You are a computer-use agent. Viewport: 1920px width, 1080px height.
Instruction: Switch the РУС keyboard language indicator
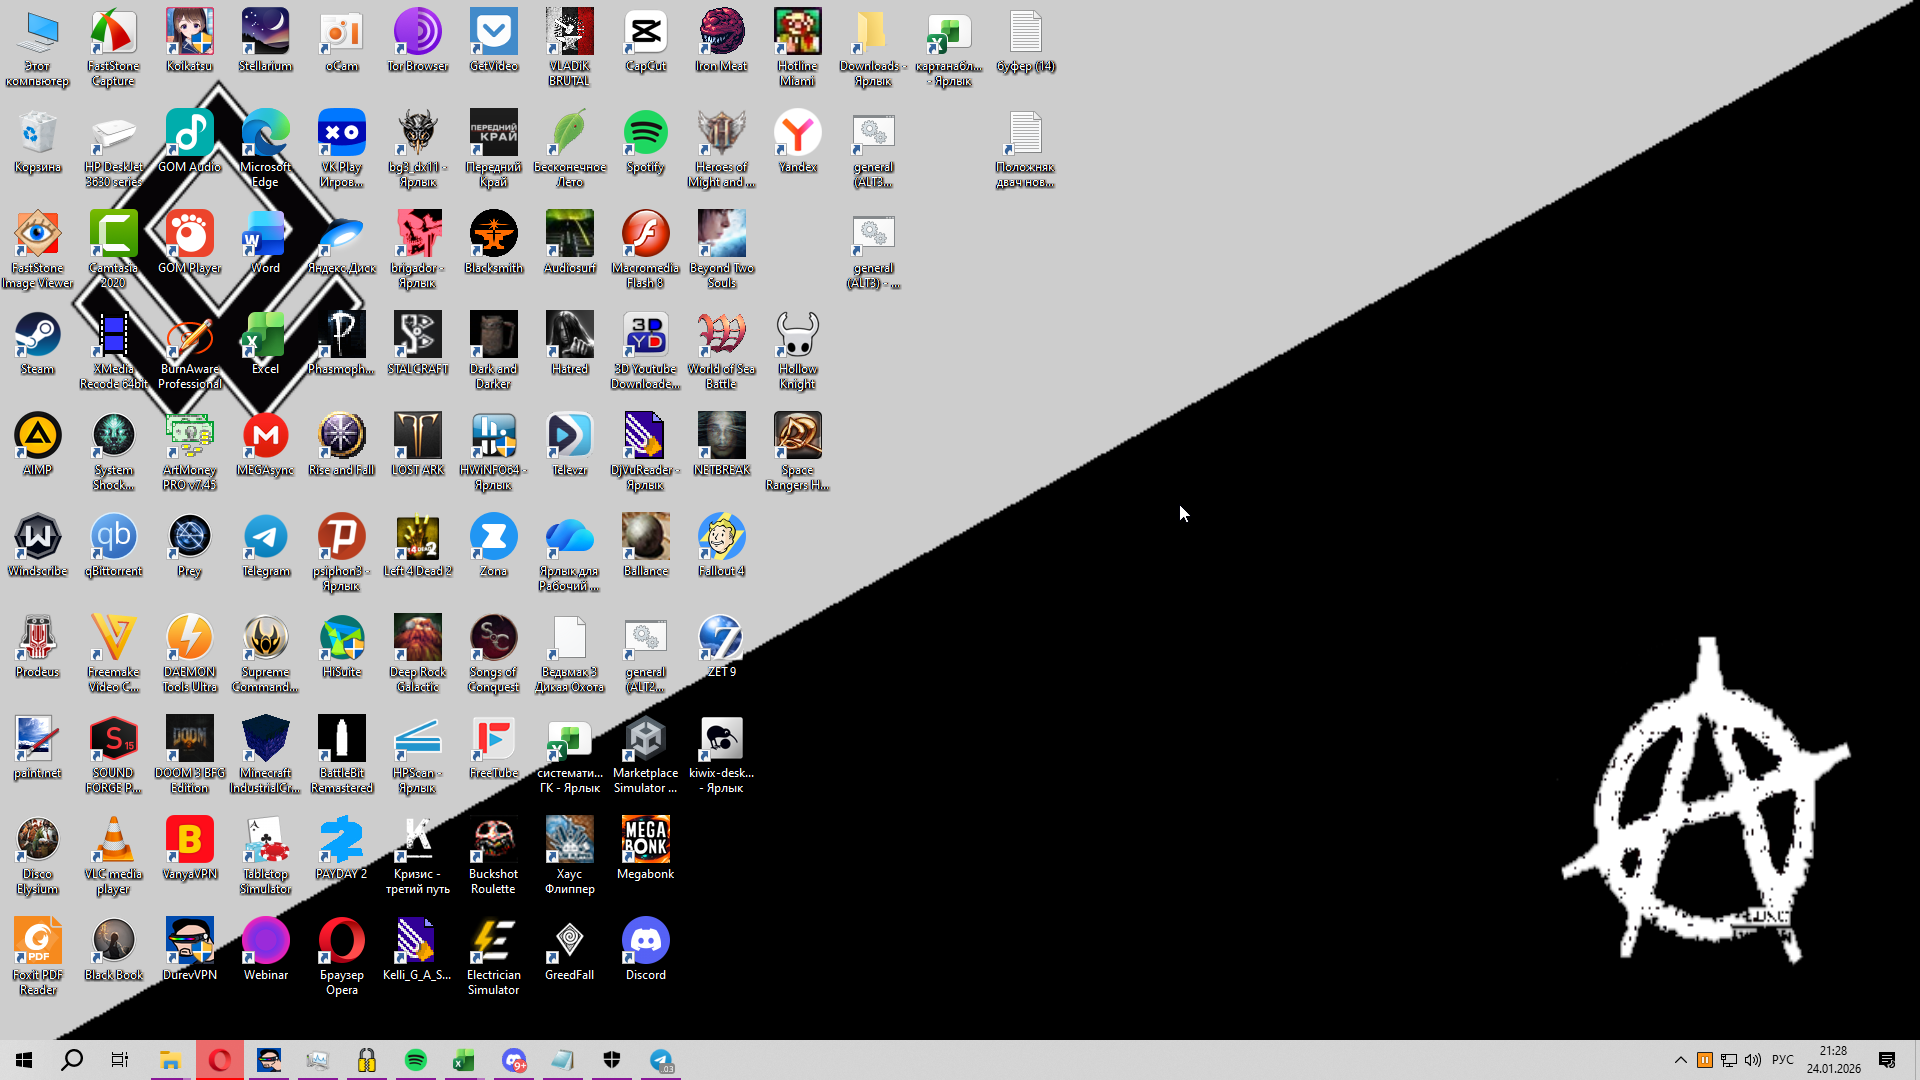pos(1782,1060)
